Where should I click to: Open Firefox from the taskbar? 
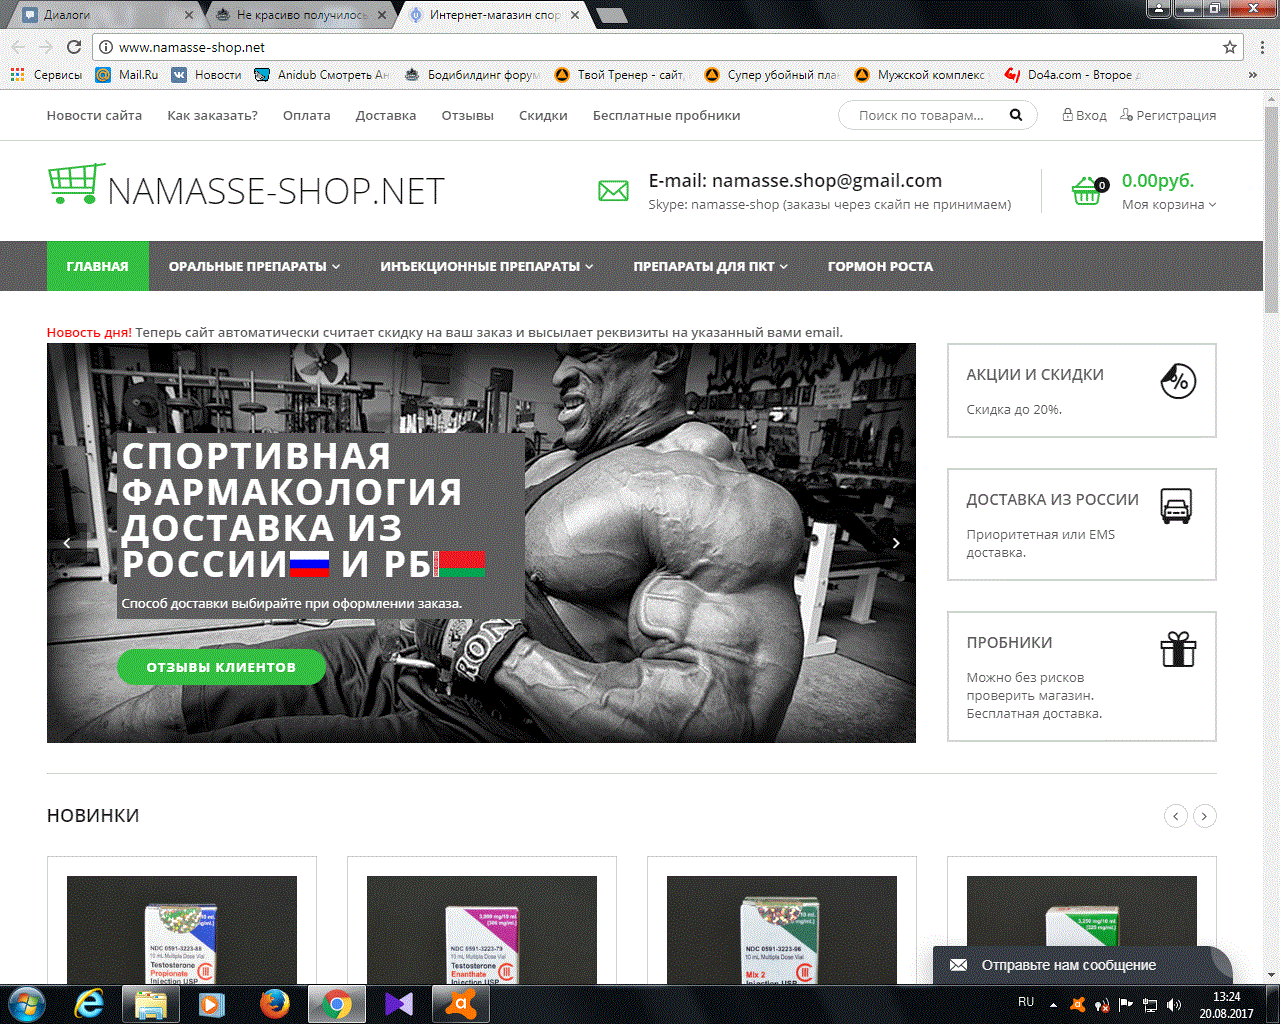pos(274,1003)
